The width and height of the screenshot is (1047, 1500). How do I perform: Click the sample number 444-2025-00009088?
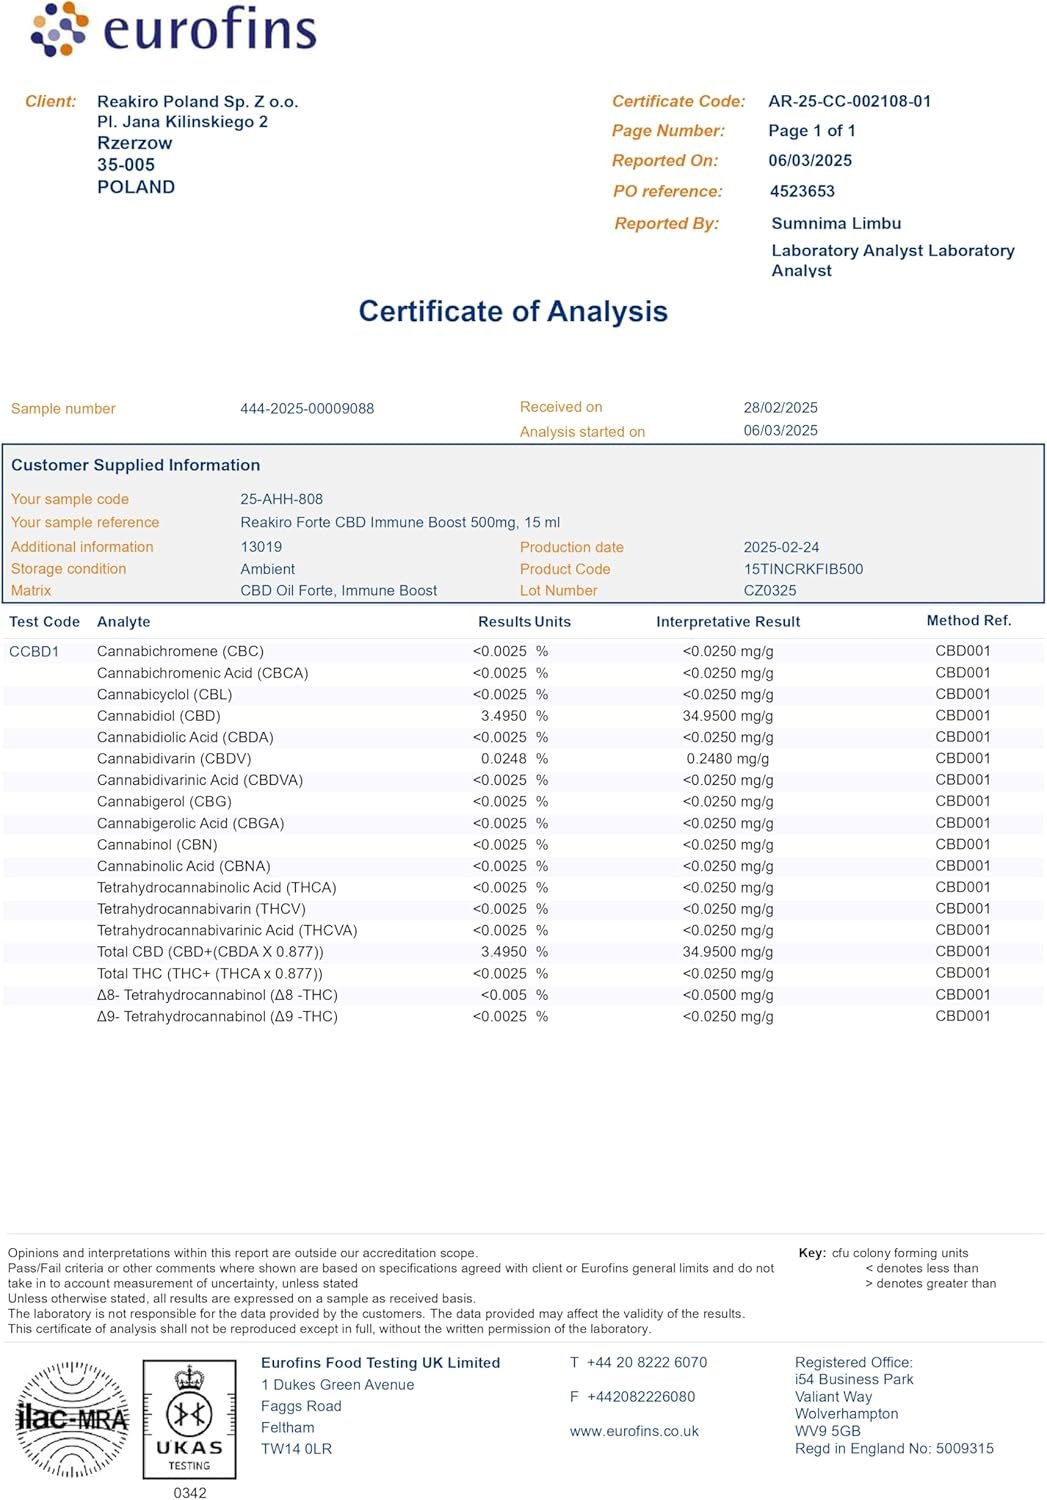(307, 408)
